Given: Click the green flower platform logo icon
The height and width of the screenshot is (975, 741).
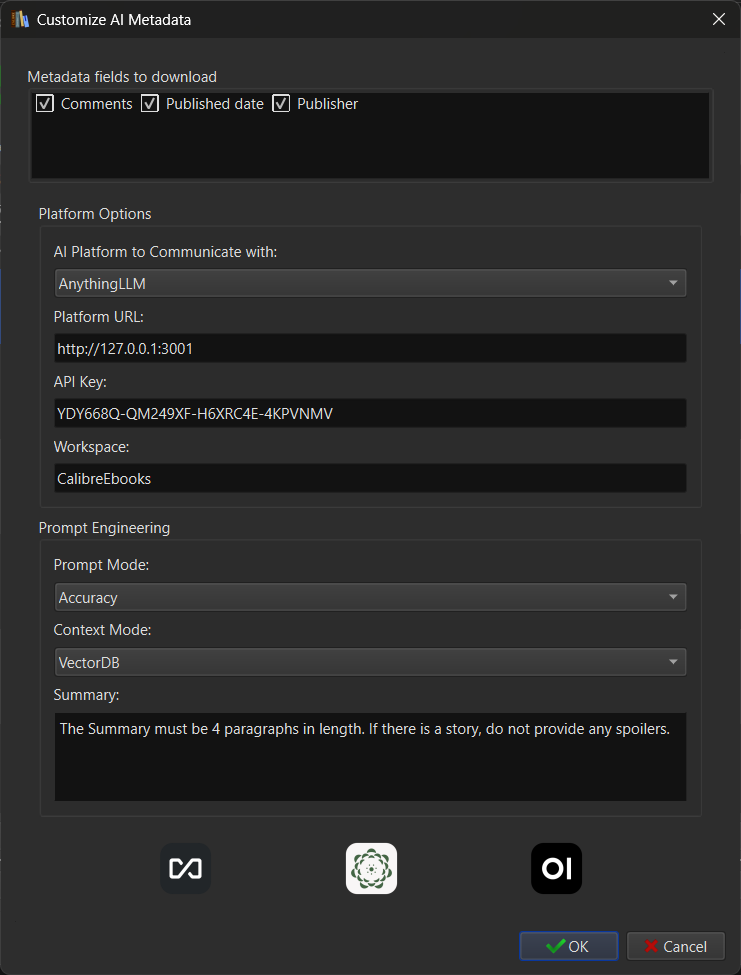Looking at the screenshot, I should (x=371, y=868).
